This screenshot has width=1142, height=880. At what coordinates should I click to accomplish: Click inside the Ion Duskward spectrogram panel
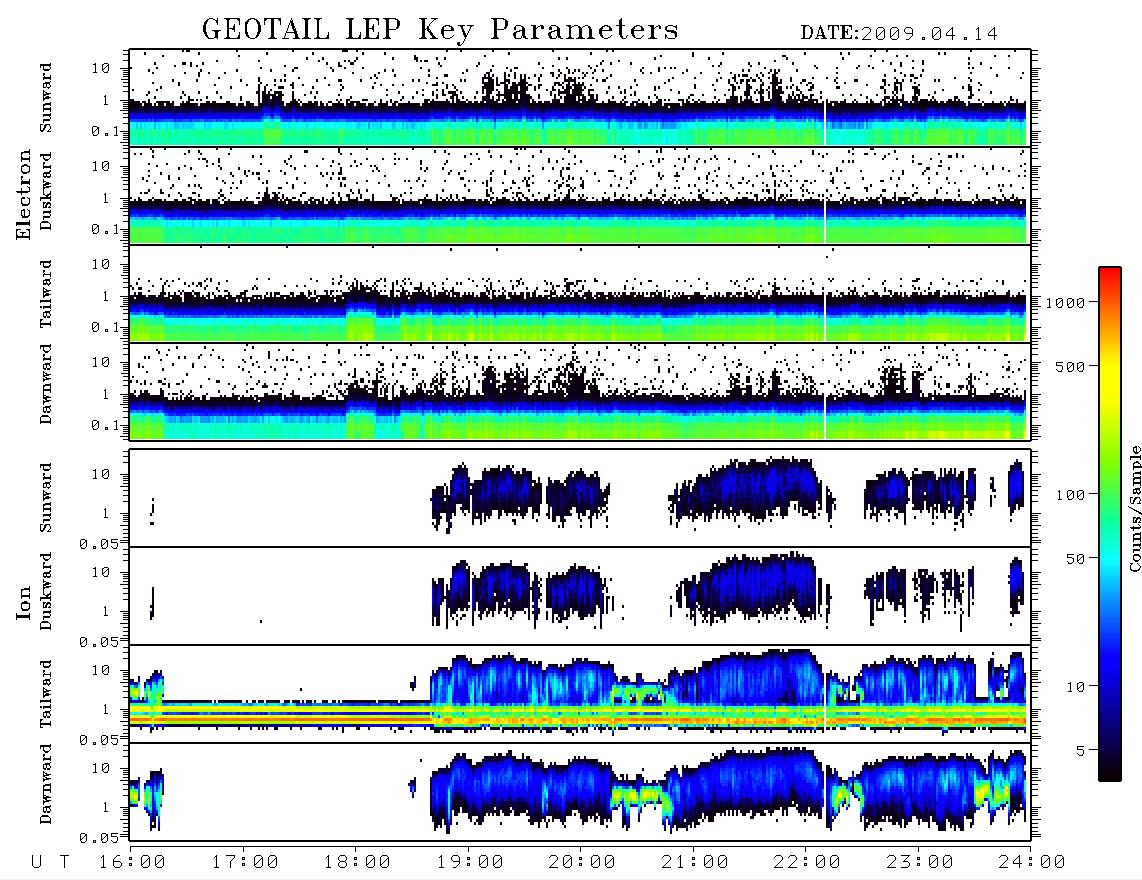pos(580,595)
